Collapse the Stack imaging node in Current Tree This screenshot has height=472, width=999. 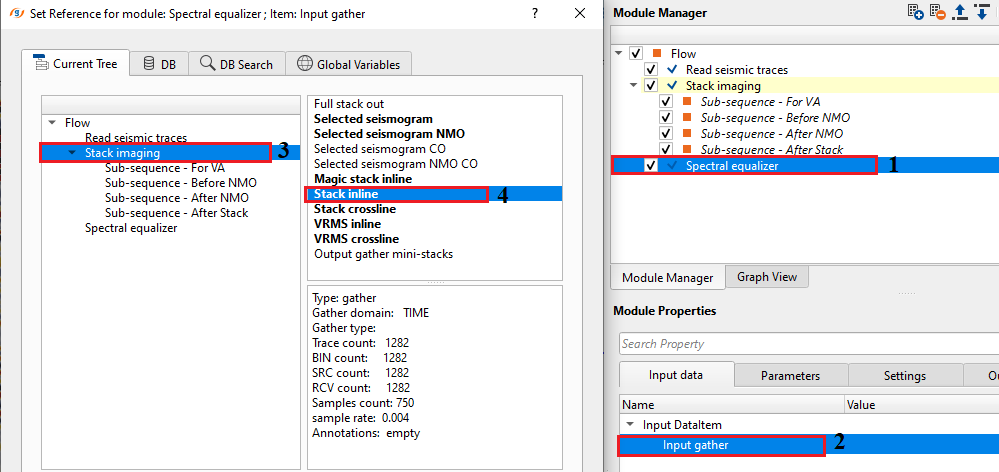73,153
